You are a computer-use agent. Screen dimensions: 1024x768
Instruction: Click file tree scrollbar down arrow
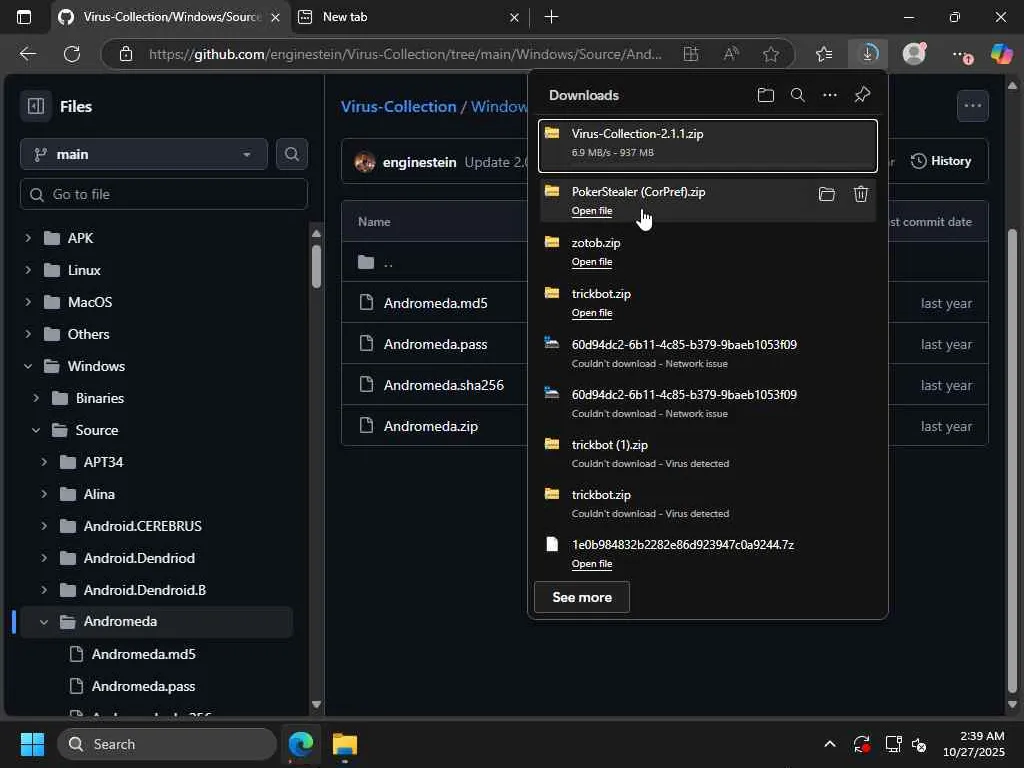316,704
